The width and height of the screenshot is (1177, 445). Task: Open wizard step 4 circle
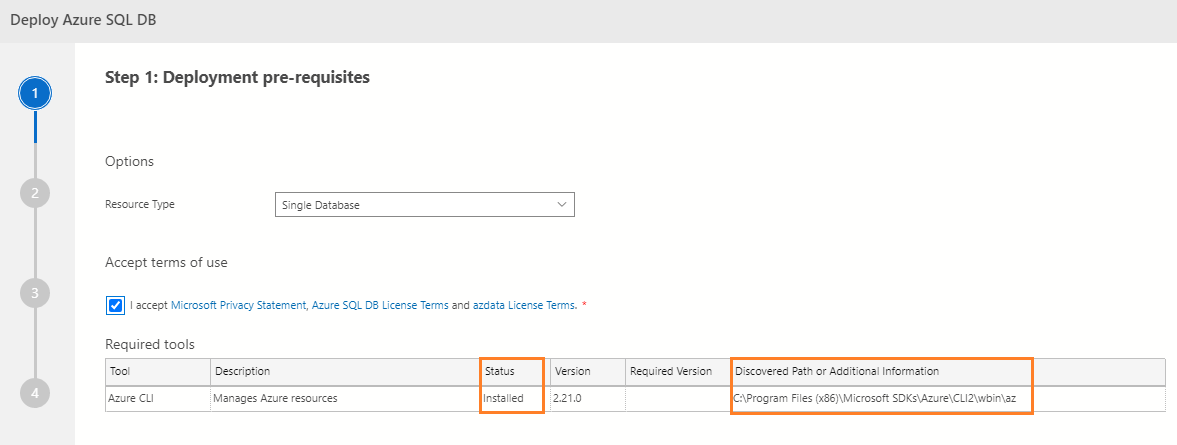click(35, 393)
